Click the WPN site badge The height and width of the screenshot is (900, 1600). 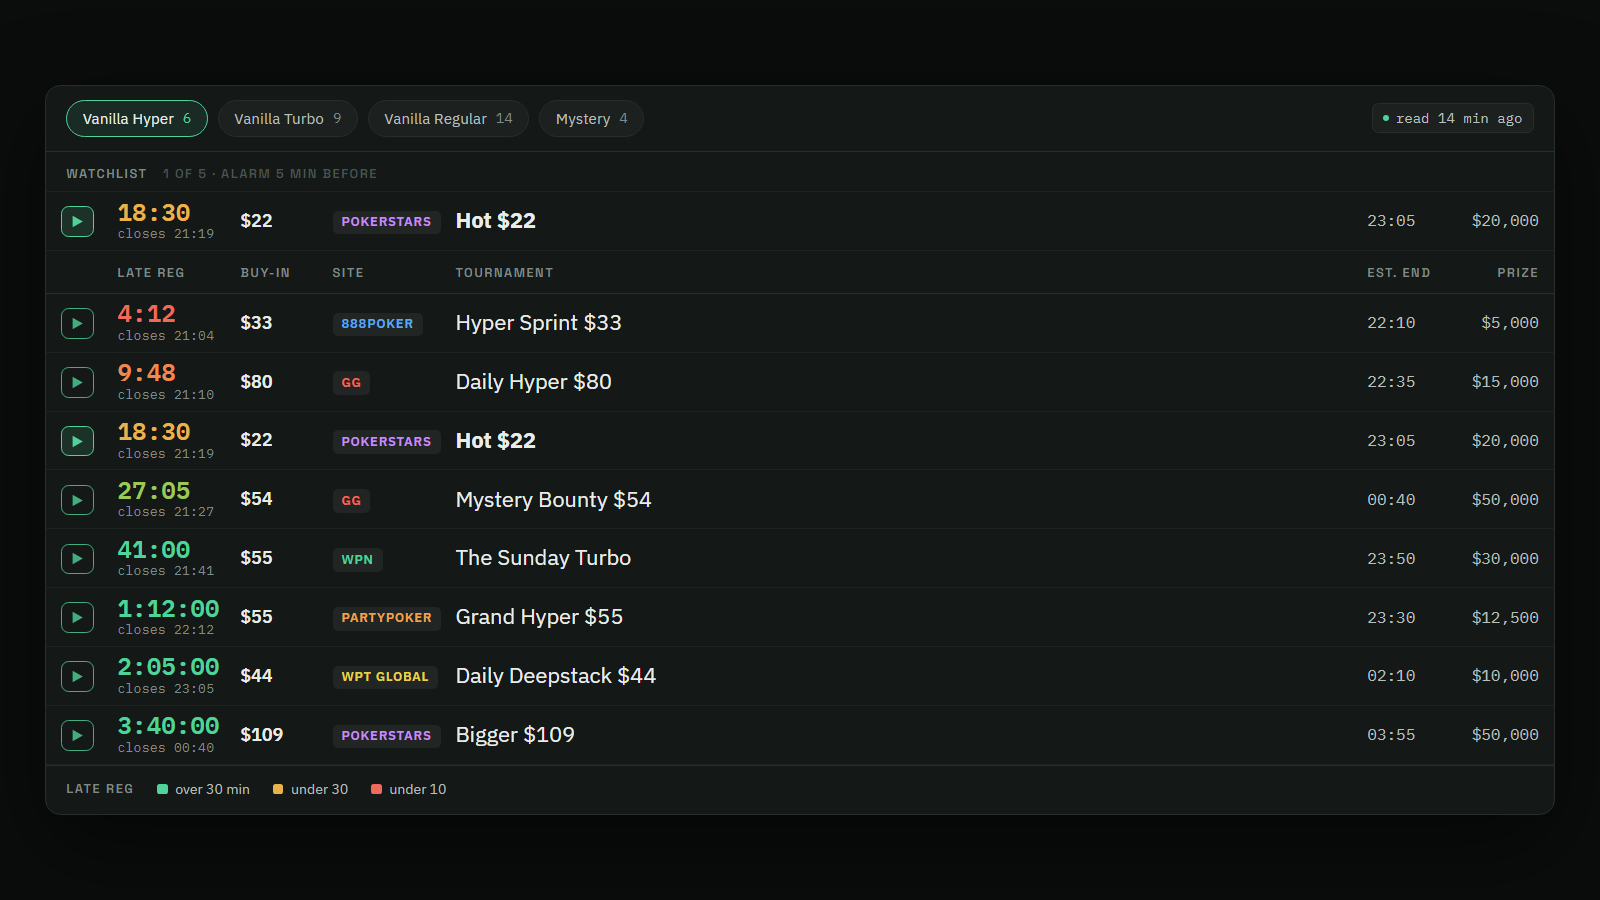(357, 560)
